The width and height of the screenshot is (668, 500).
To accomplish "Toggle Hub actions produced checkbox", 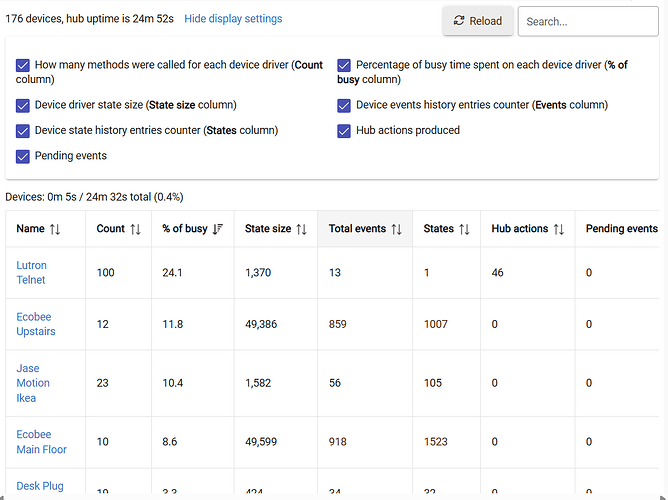I will click(x=344, y=131).
